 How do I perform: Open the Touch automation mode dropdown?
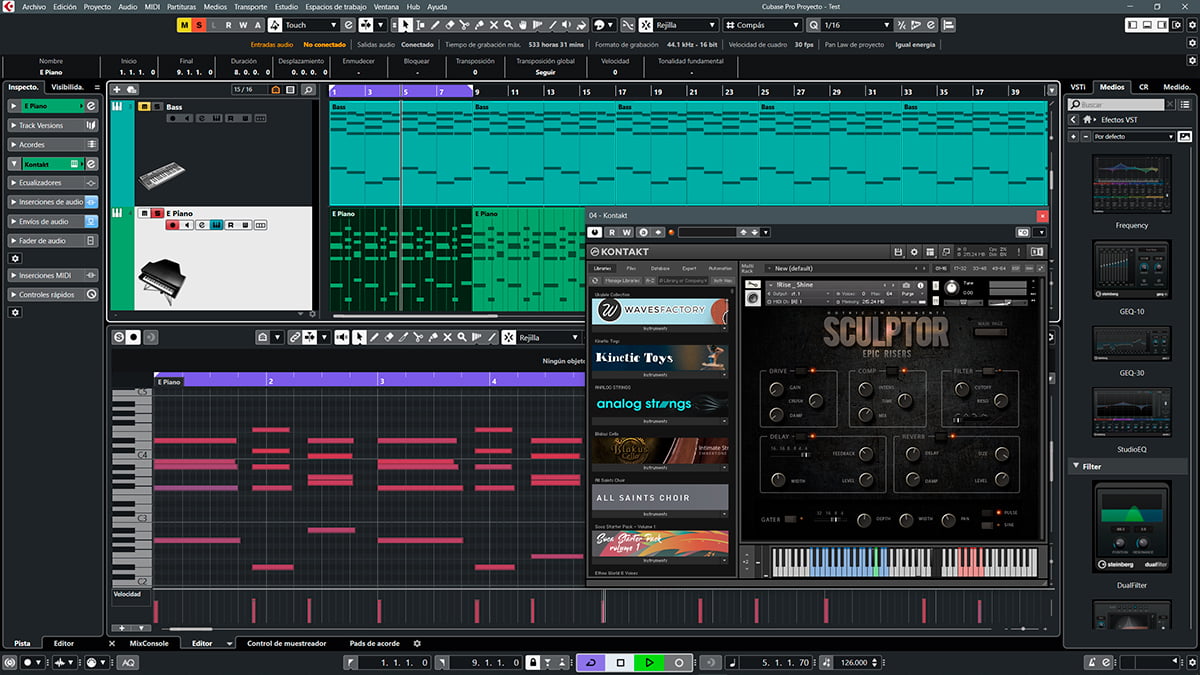[312, 24]
